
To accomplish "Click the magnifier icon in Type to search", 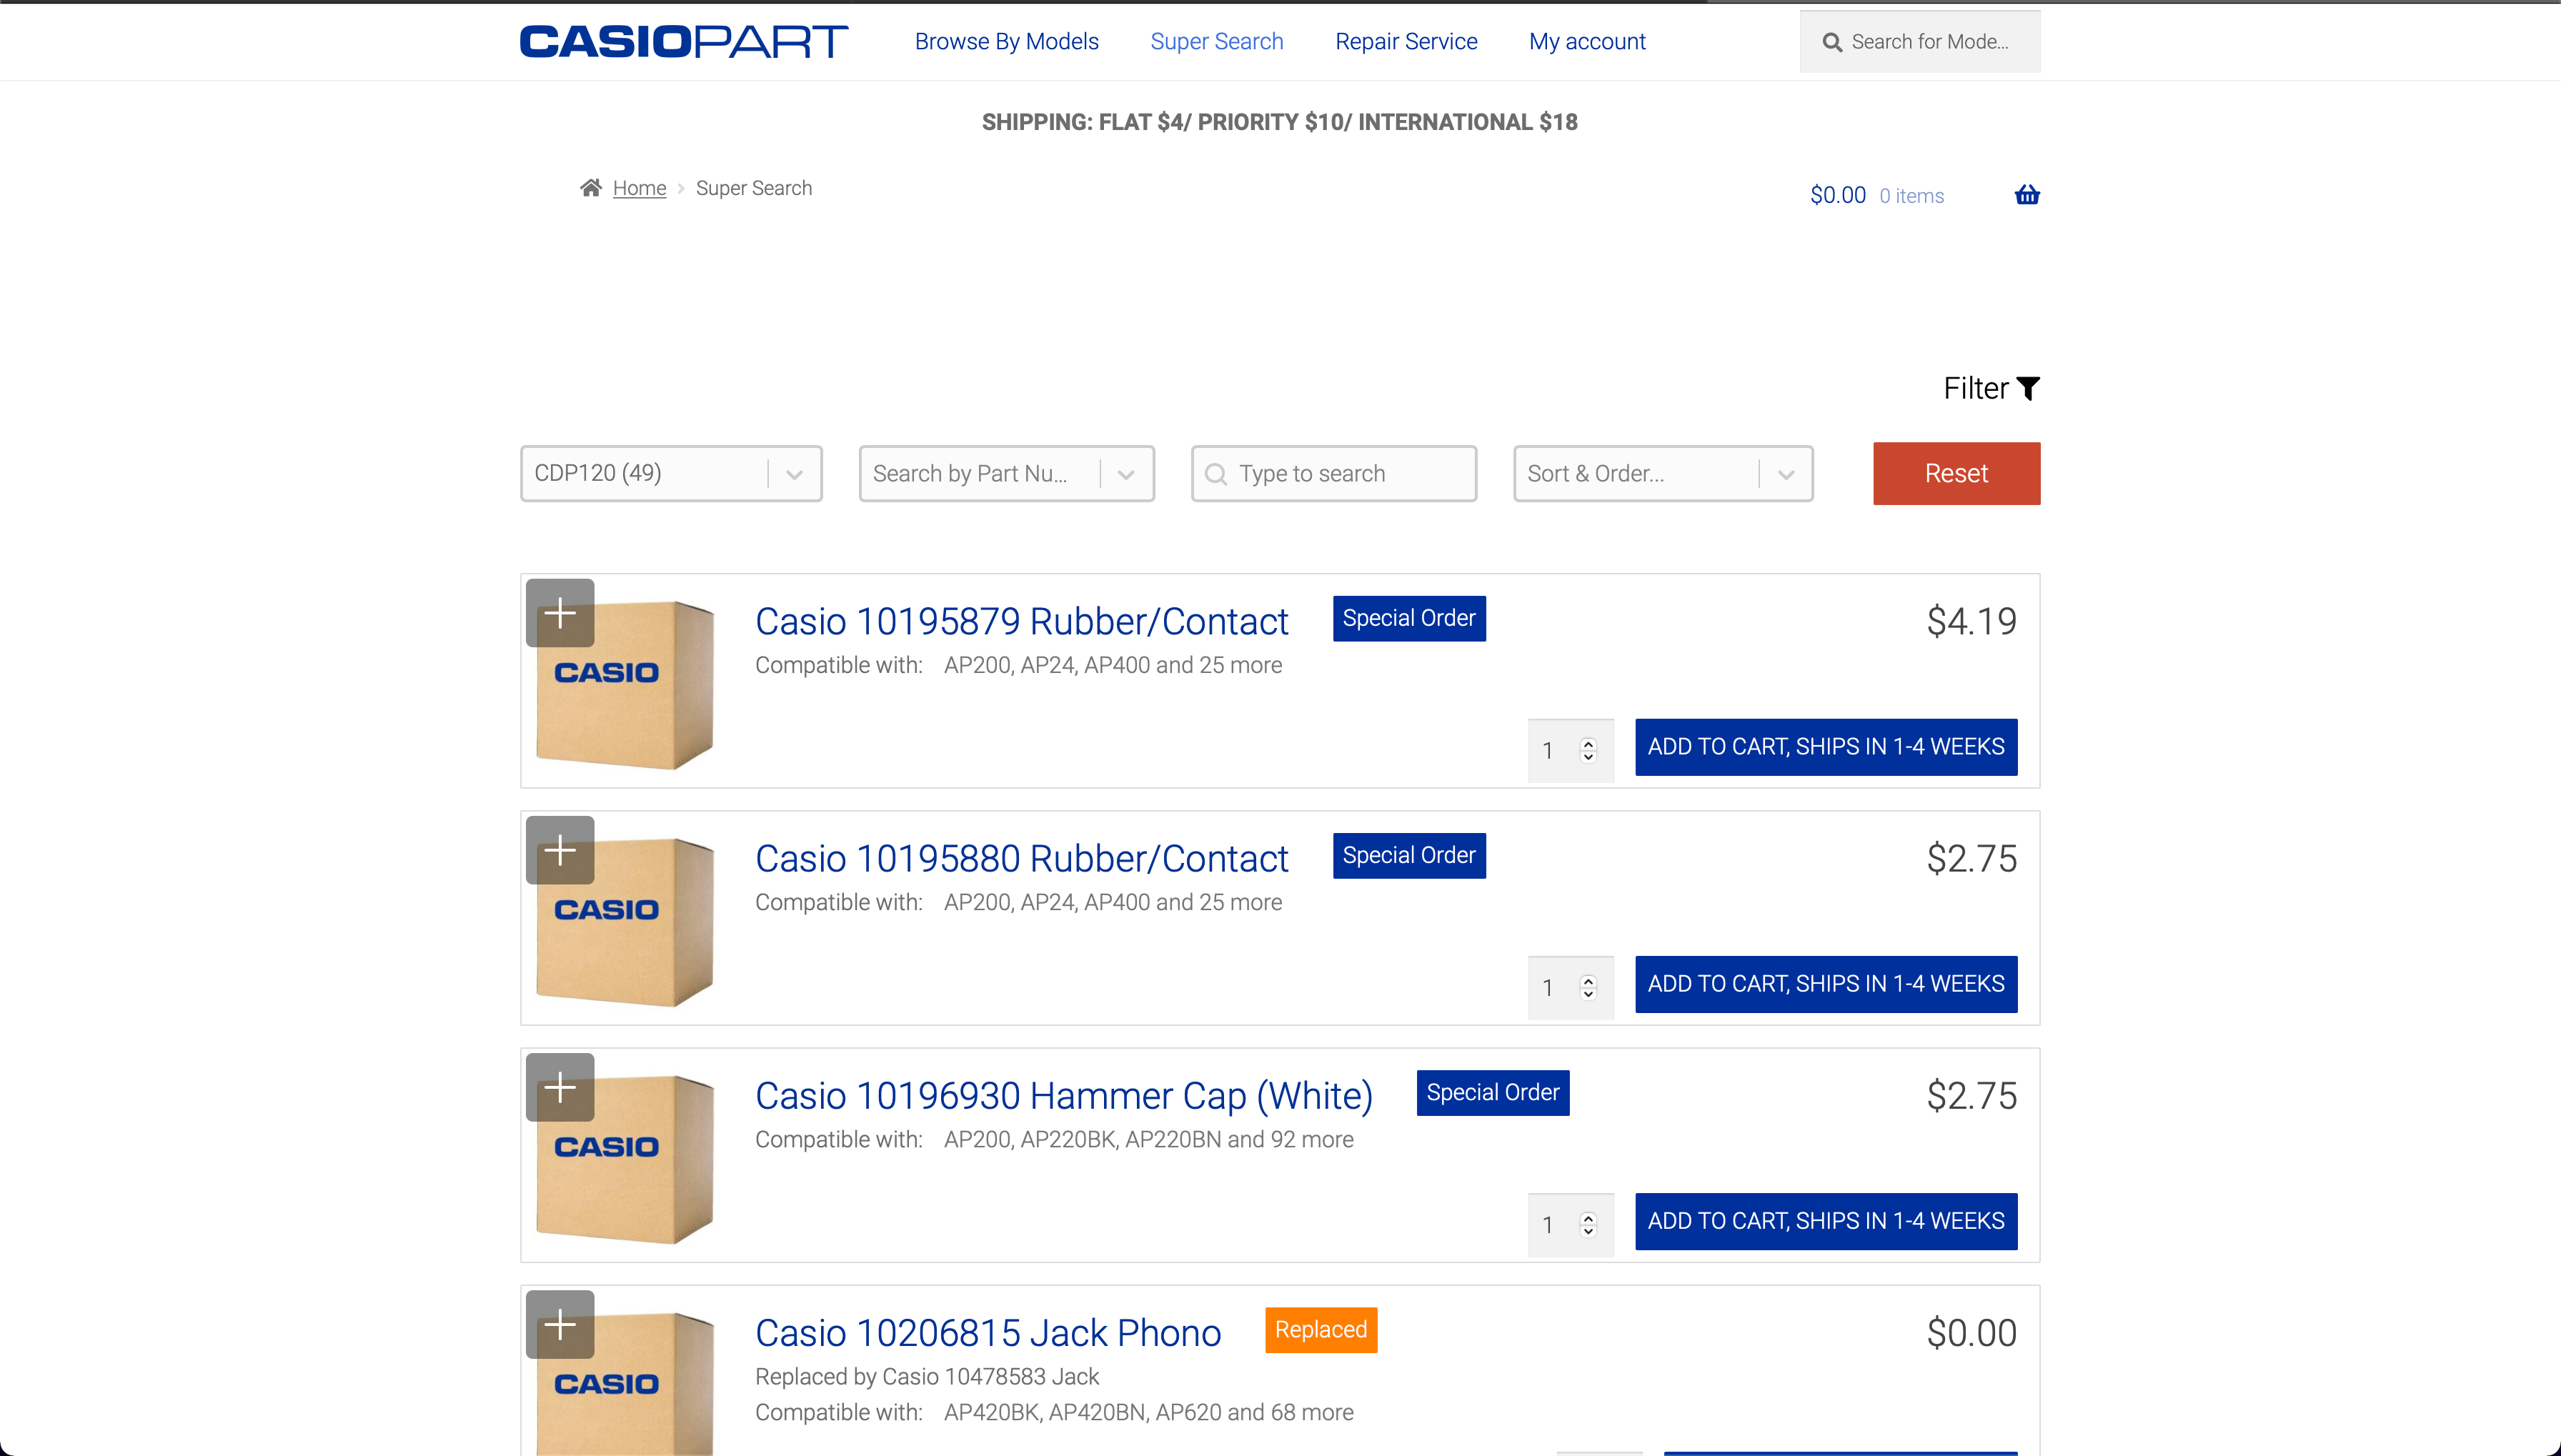I will tap(1216, 474).
